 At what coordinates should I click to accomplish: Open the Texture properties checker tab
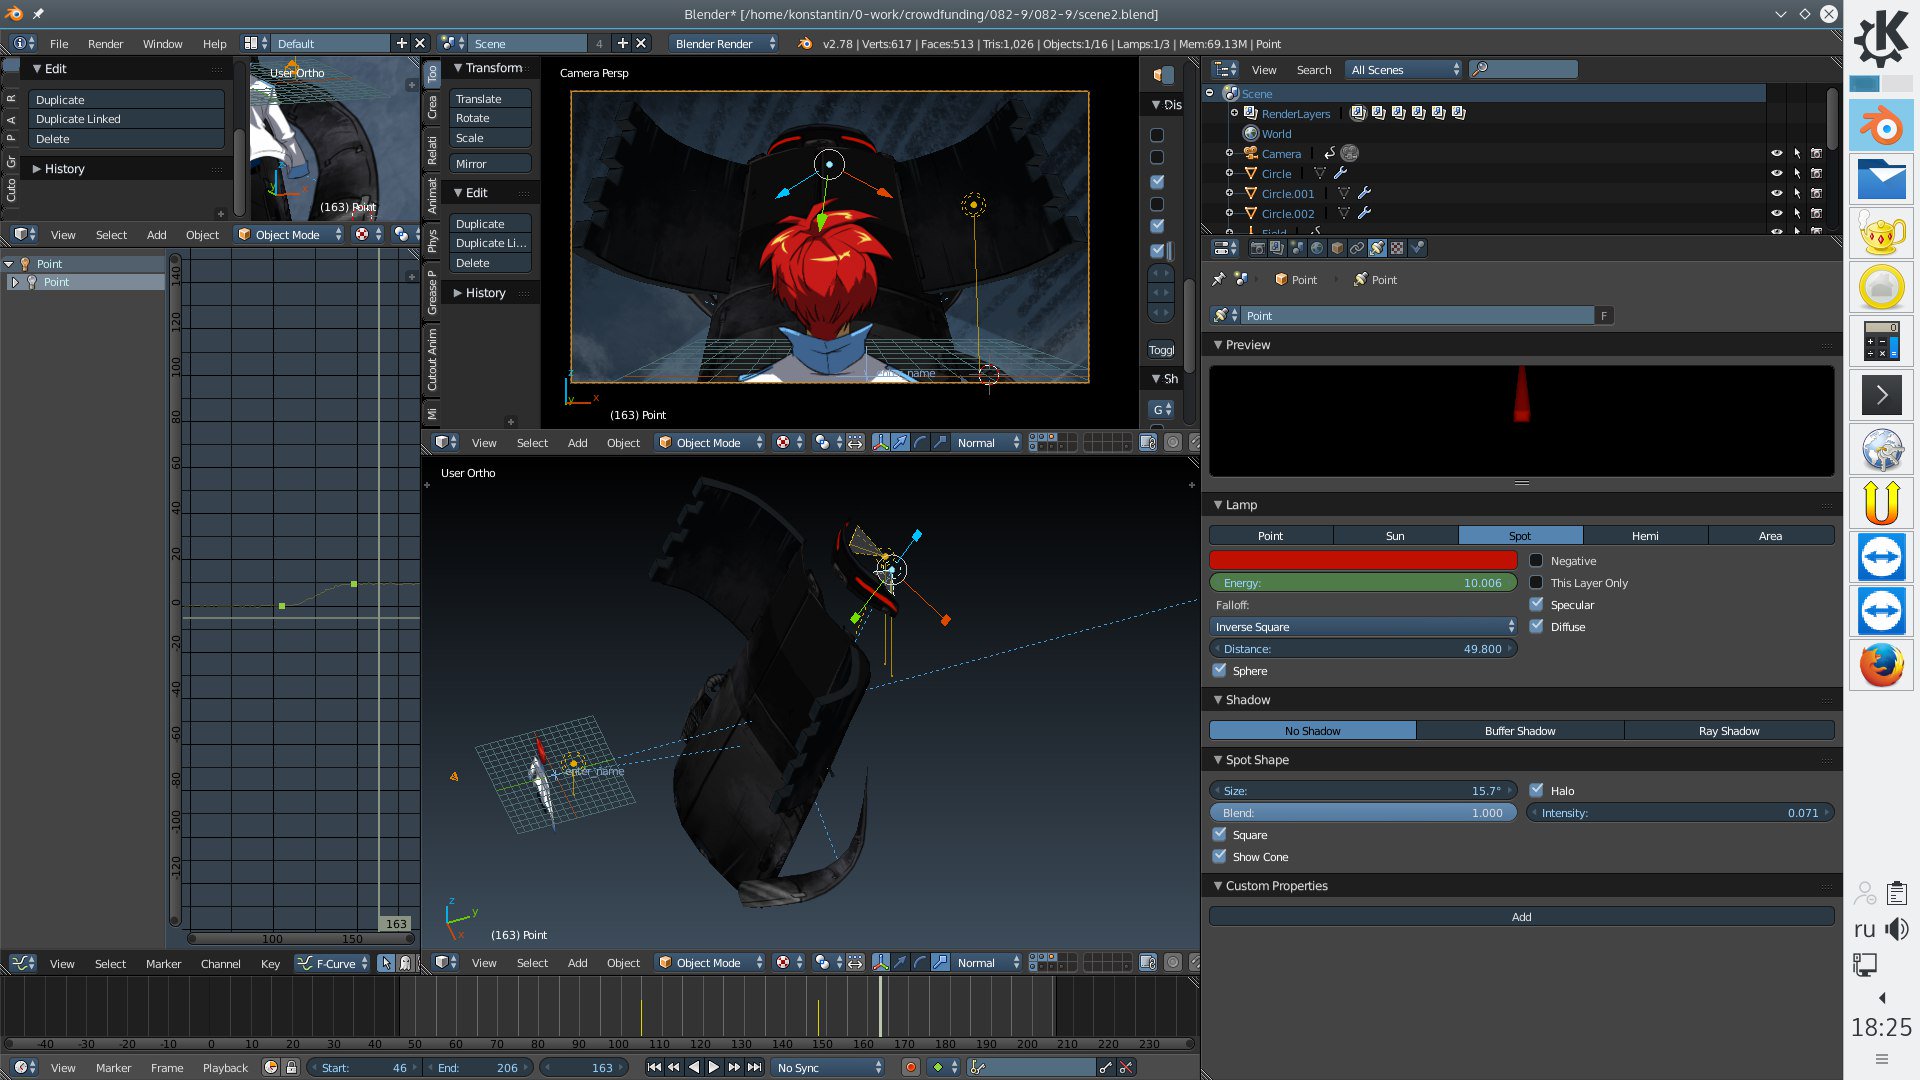point(1397,248)
